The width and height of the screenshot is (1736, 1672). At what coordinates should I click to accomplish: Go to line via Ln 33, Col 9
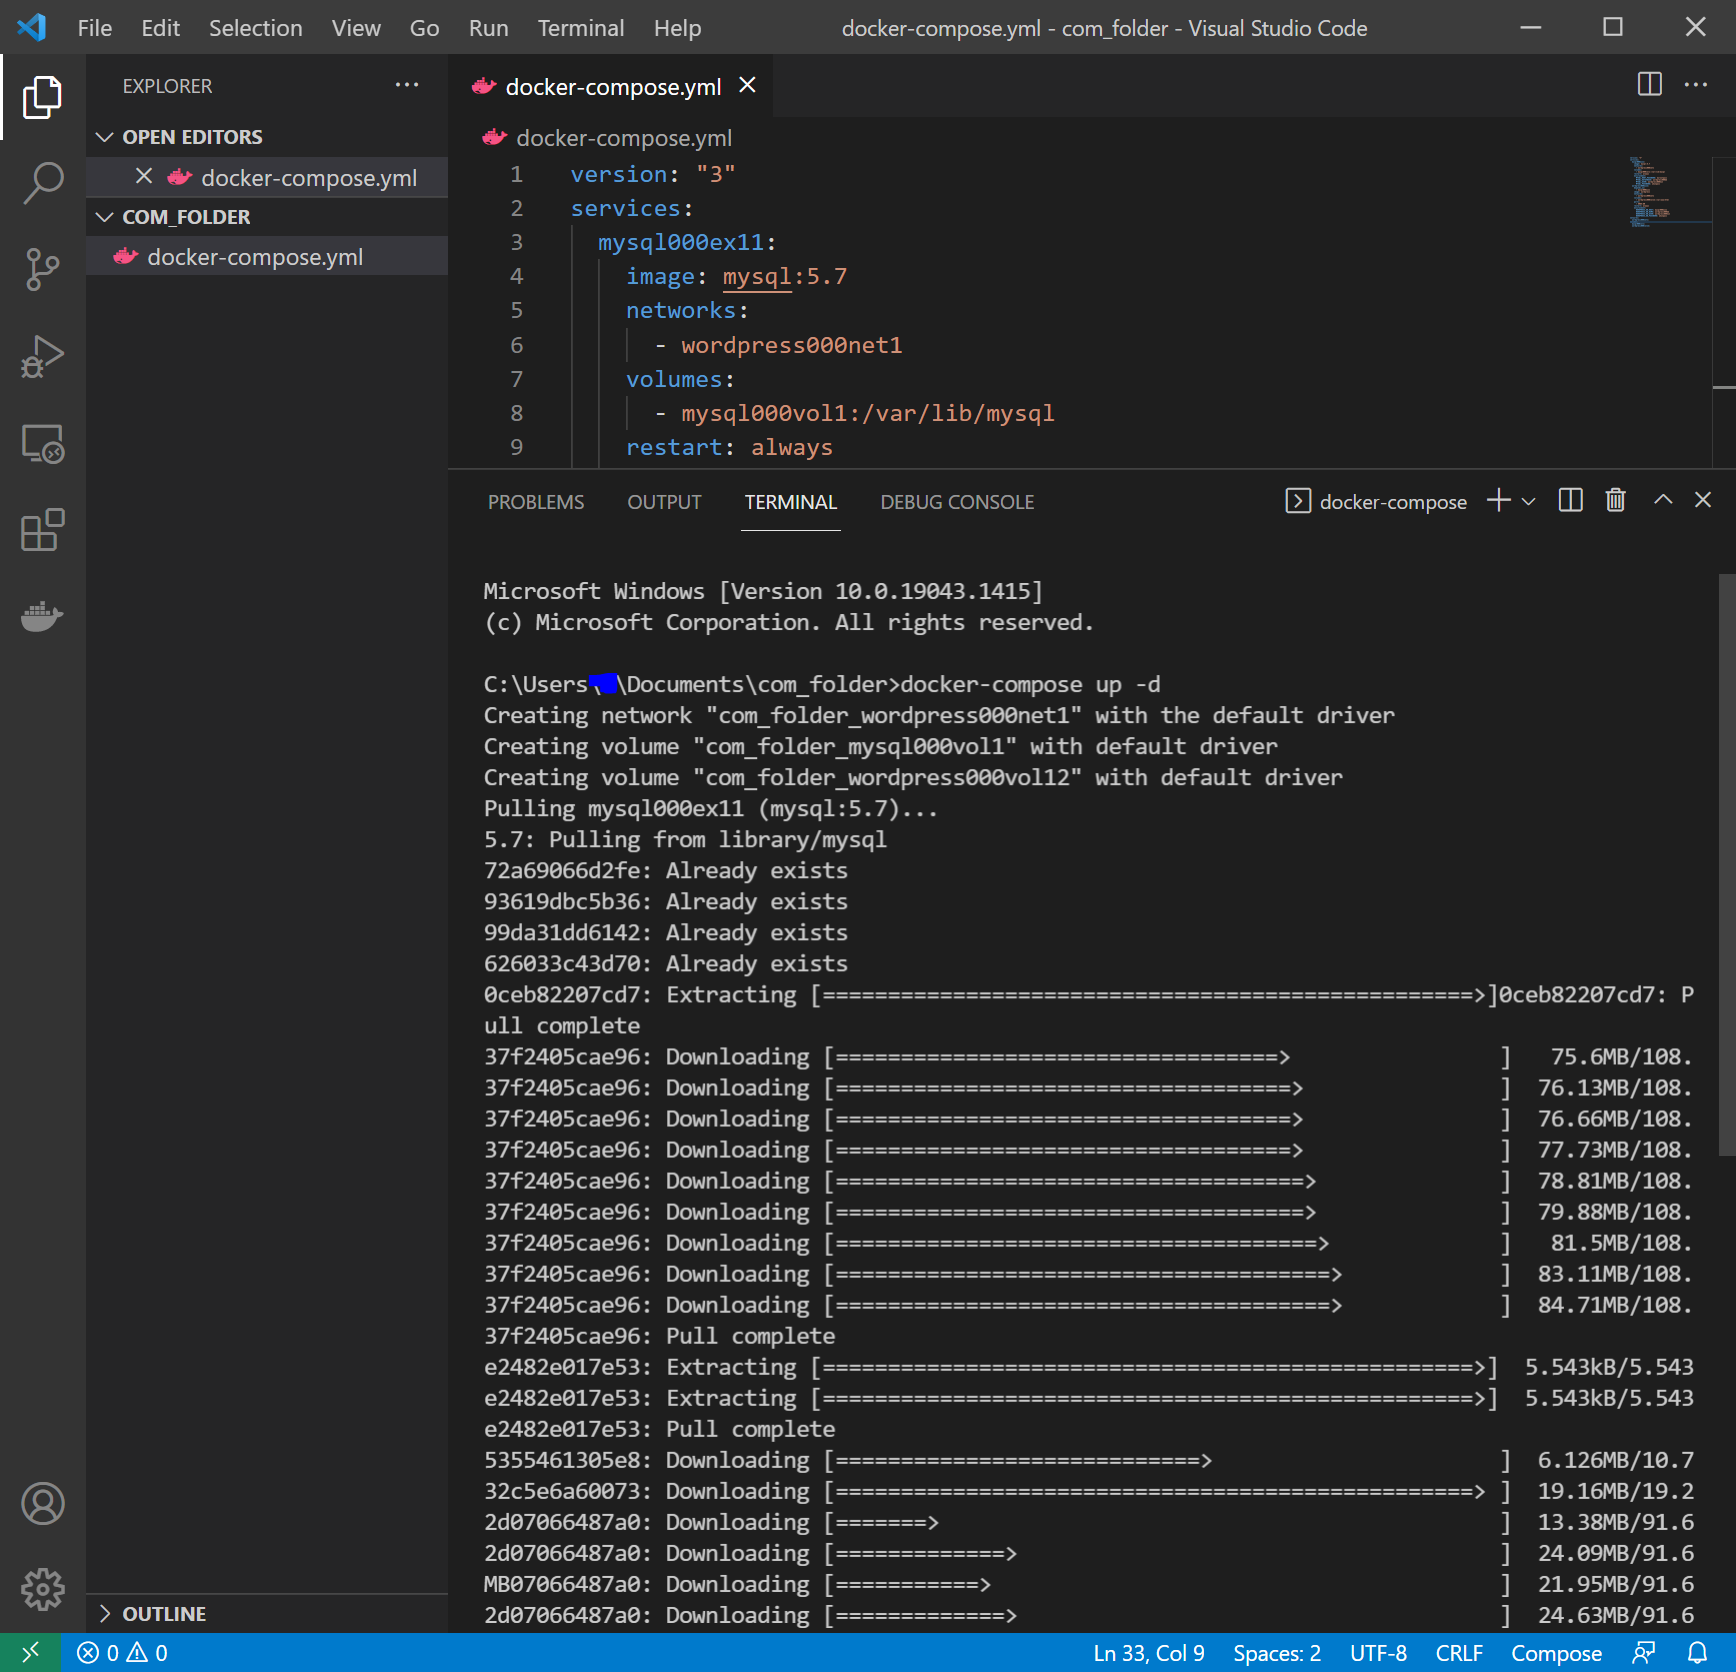tap(1148, 1653)
